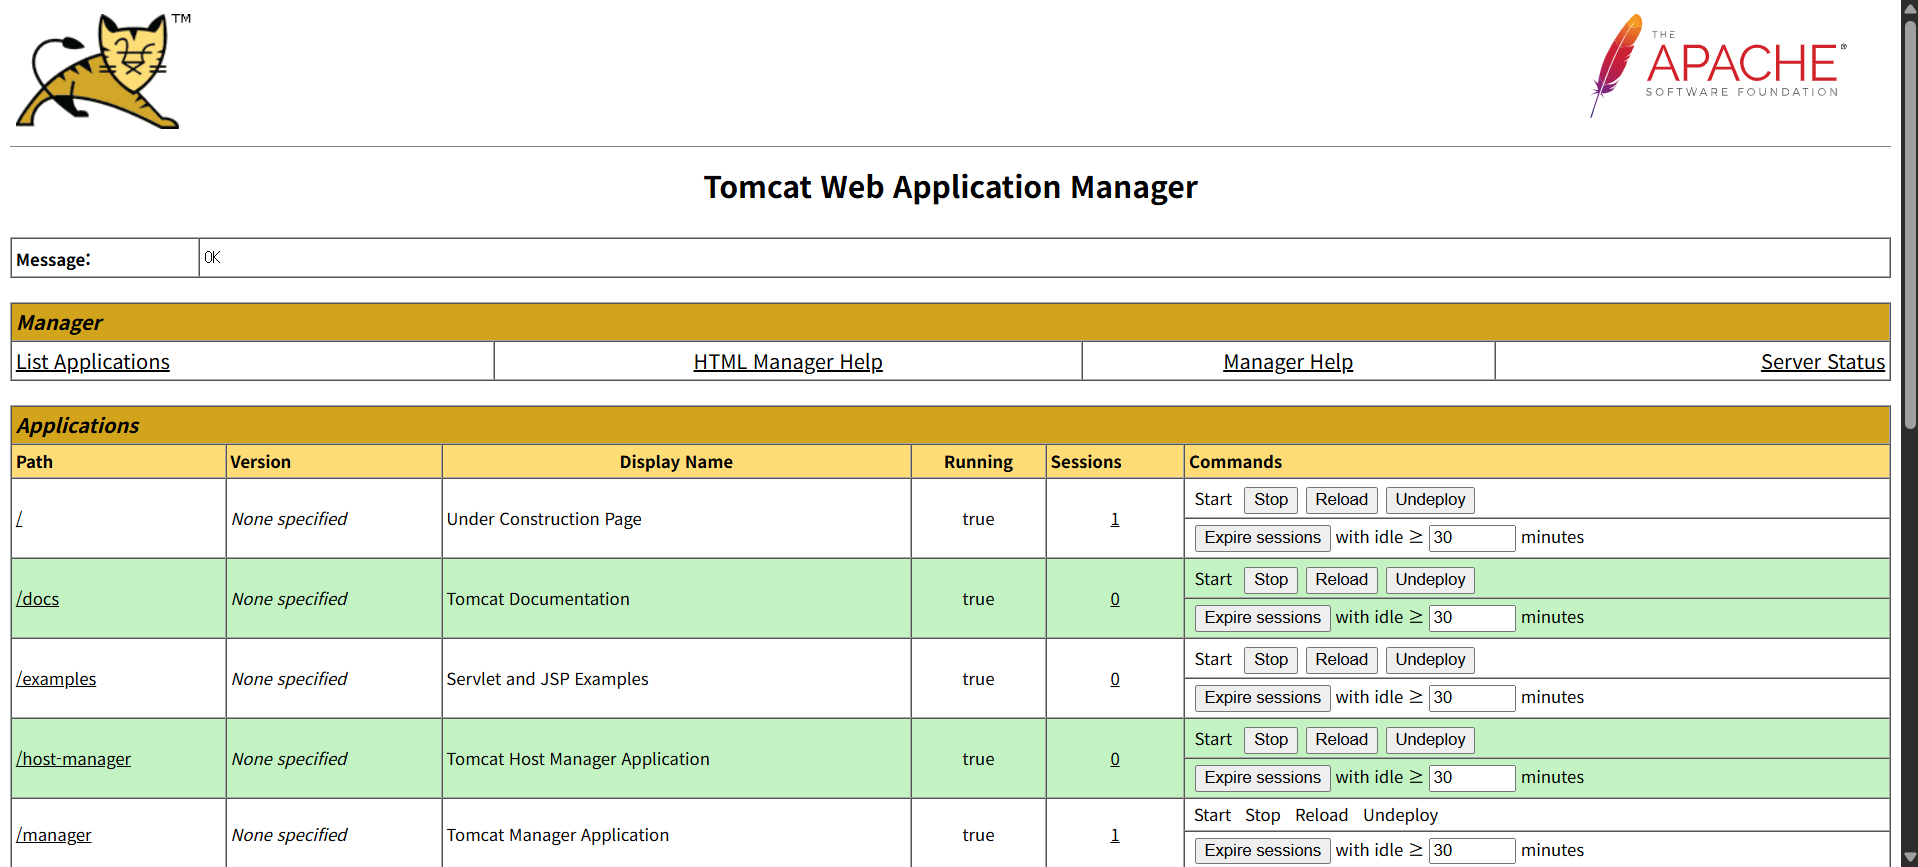Reload the /examples application
Screen dimensions: 1918x867
click(1341, 660)
